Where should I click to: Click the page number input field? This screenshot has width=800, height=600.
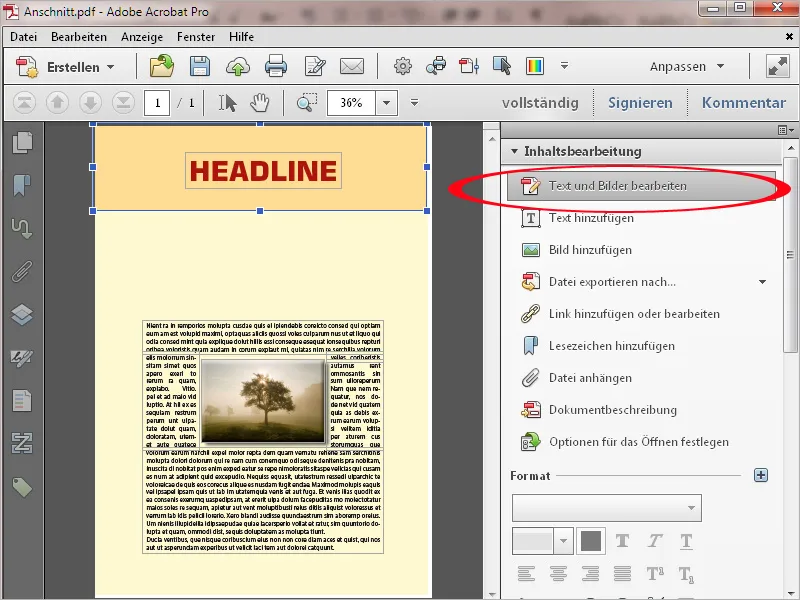pos(157,103)
